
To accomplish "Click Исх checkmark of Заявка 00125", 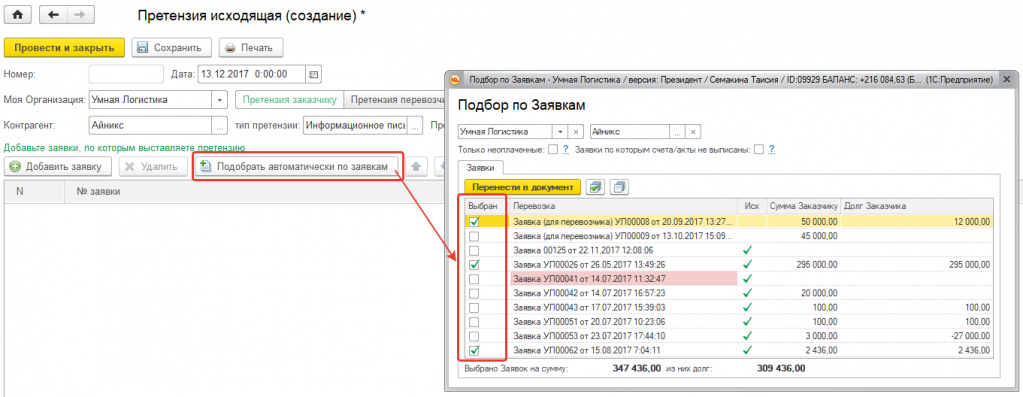I will click(747, 250).
